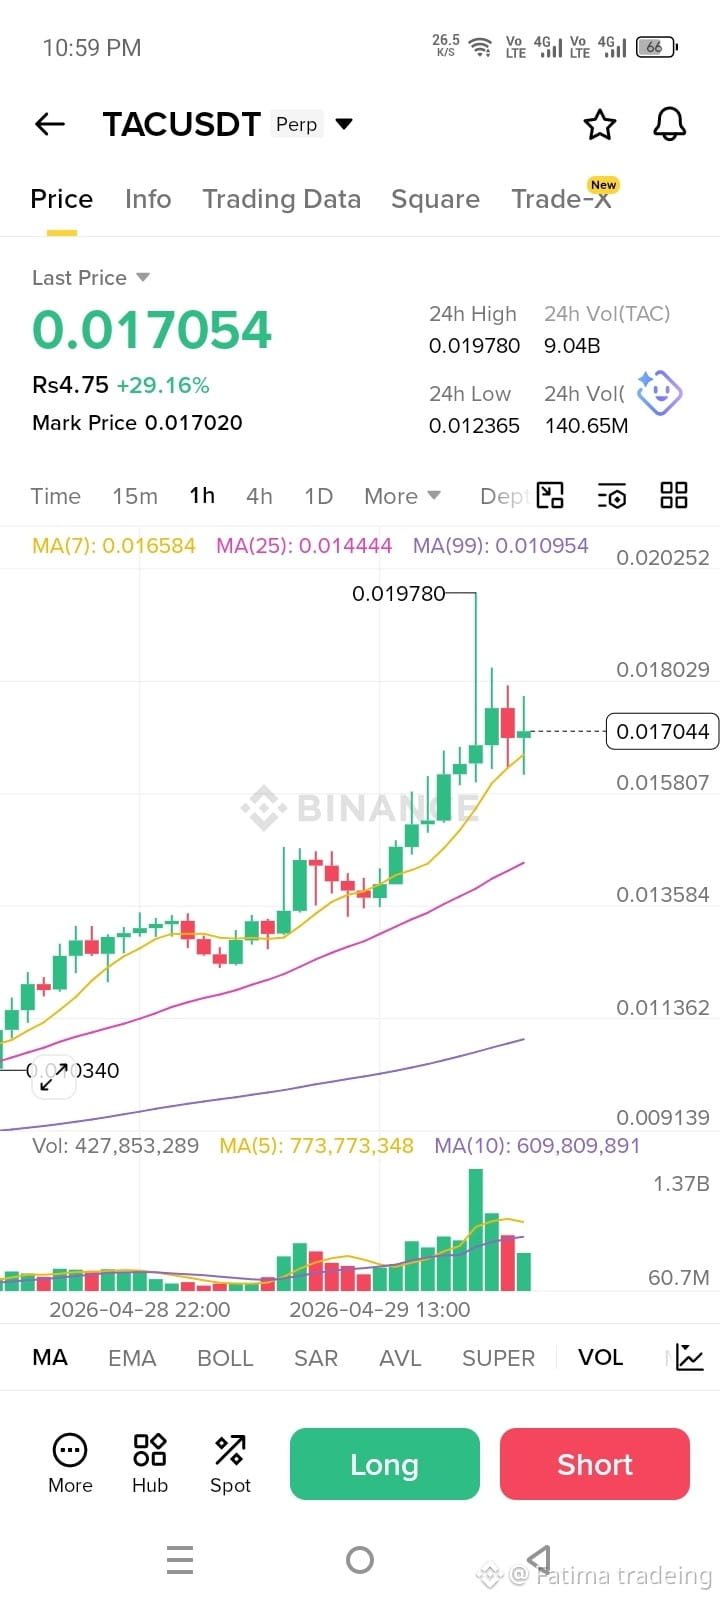Select 15m chart interval

coord(135,496)
